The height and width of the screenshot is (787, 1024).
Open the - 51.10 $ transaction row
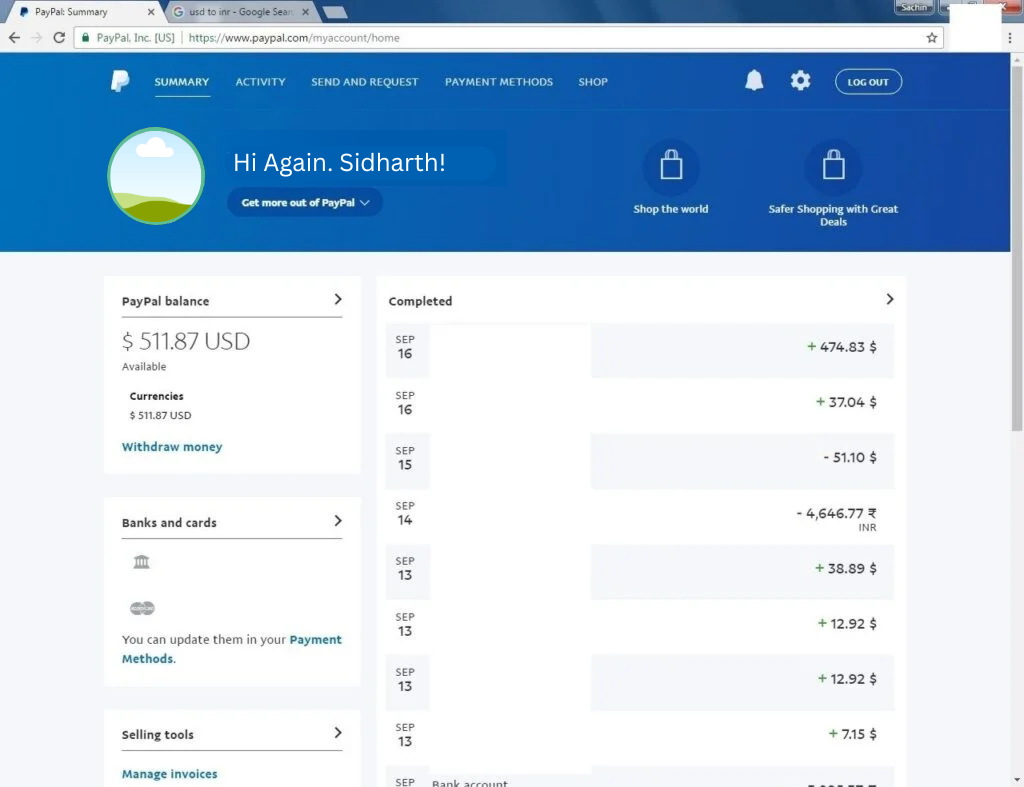click(640, 461)
